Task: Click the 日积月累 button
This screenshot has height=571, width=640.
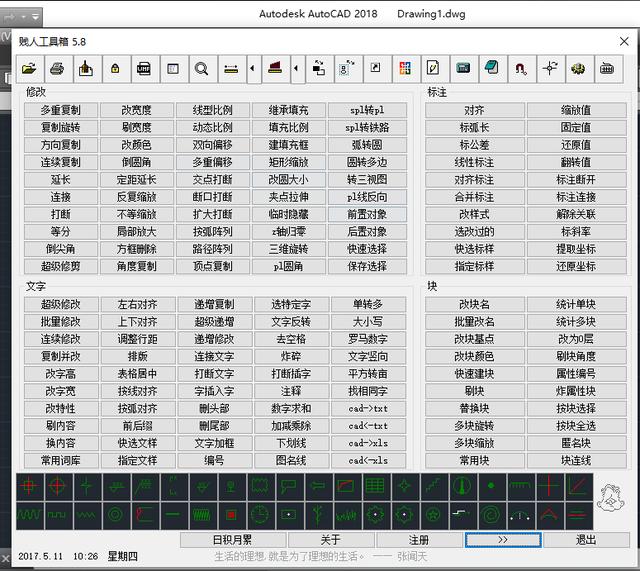Action: tap(232, 540)
